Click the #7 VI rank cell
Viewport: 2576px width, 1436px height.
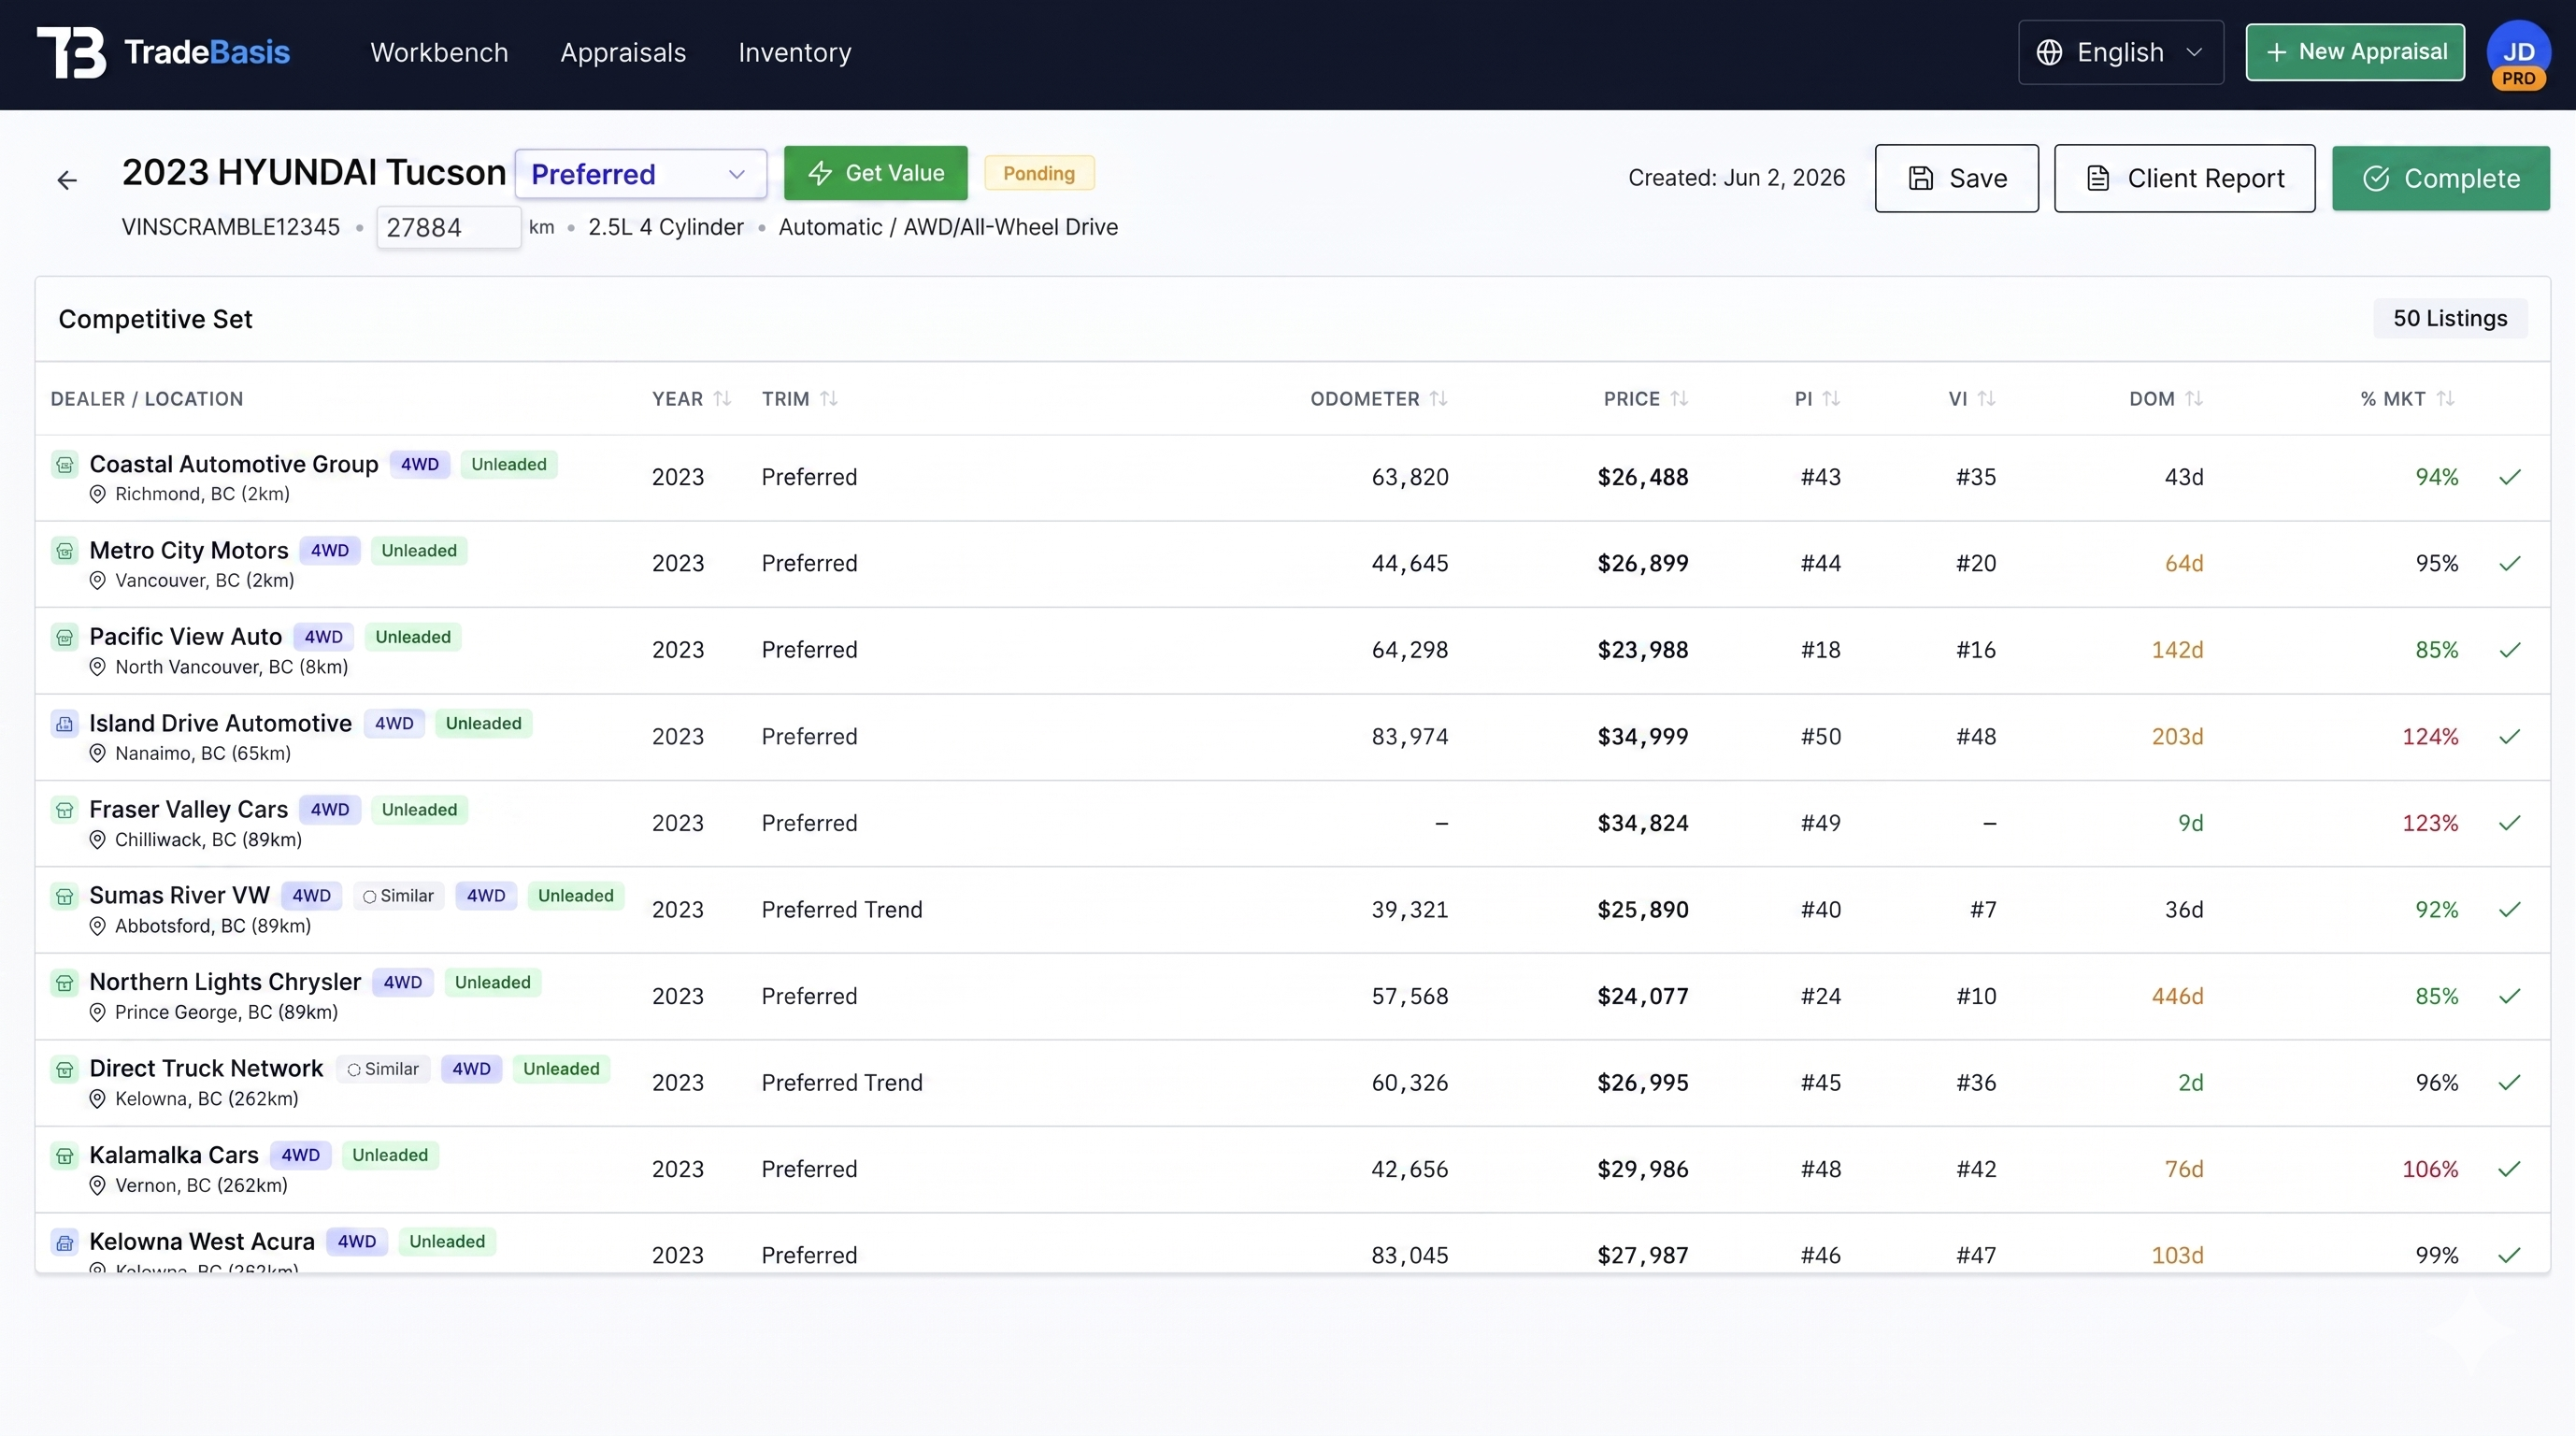click(x=1983, y=910)
